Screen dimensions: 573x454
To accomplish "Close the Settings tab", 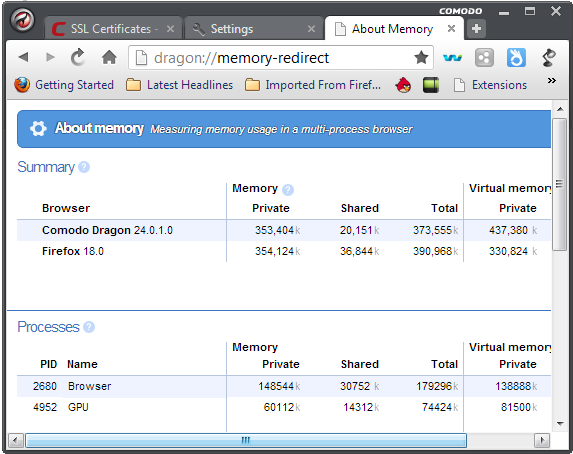I will [311, 29].
